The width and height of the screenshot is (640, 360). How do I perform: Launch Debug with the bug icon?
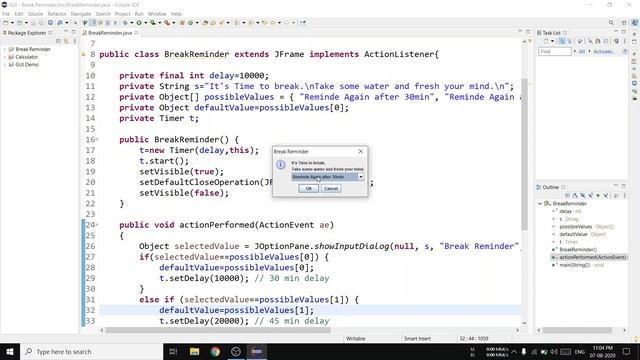click(125, 23)
